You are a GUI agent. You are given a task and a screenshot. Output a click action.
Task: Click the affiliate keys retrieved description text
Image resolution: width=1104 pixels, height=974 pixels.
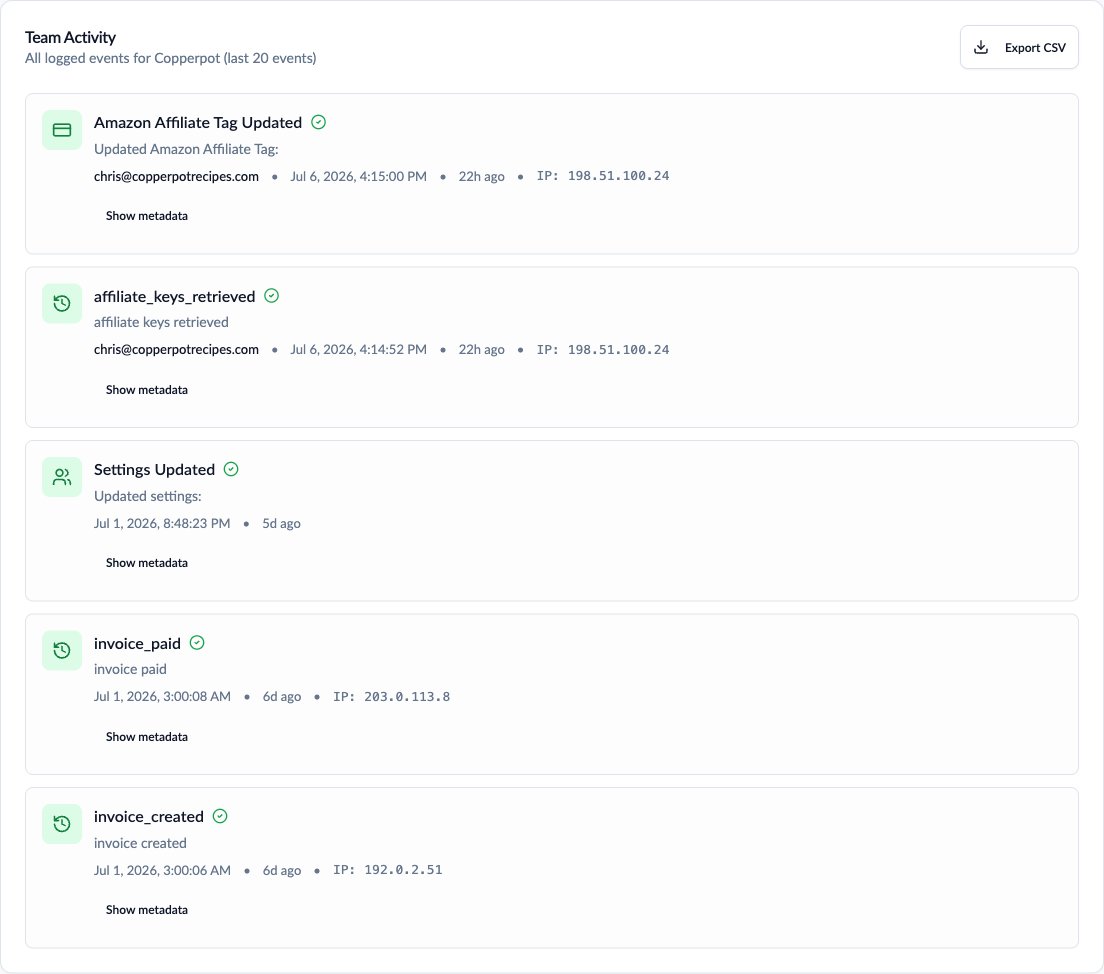coord(161,323)
